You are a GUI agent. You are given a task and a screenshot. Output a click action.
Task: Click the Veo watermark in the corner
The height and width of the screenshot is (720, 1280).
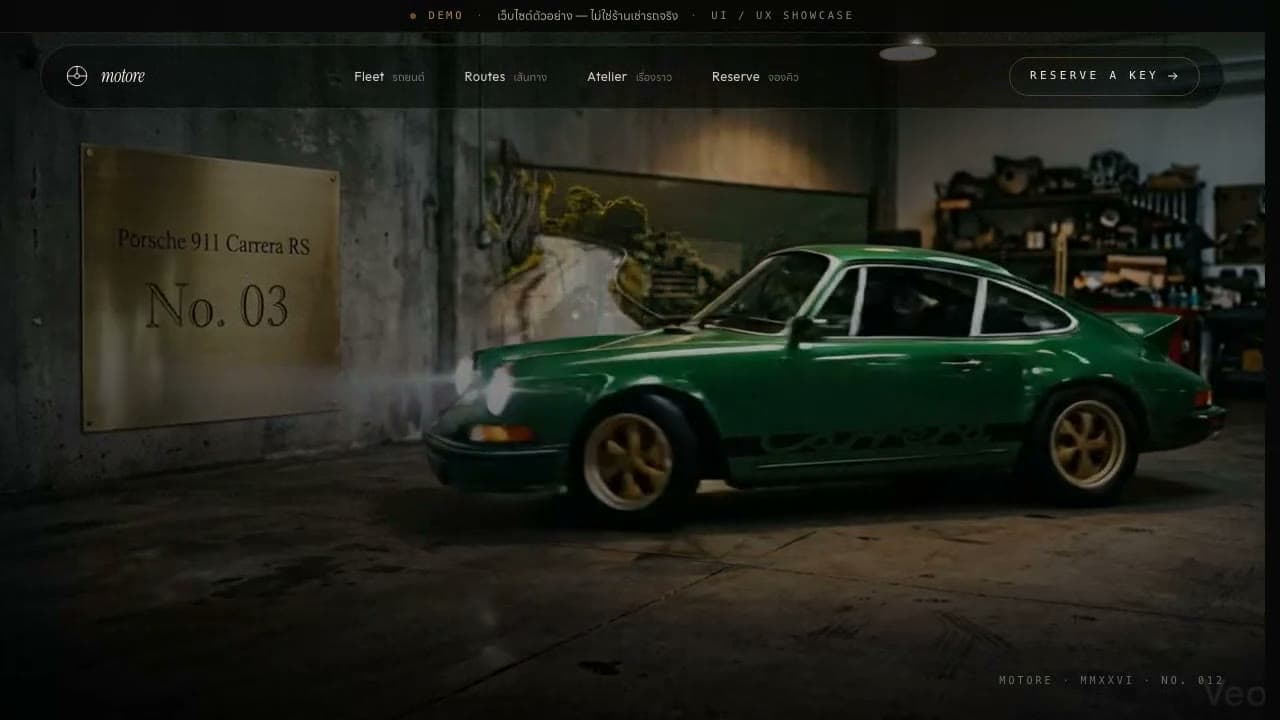point(1235,695)
